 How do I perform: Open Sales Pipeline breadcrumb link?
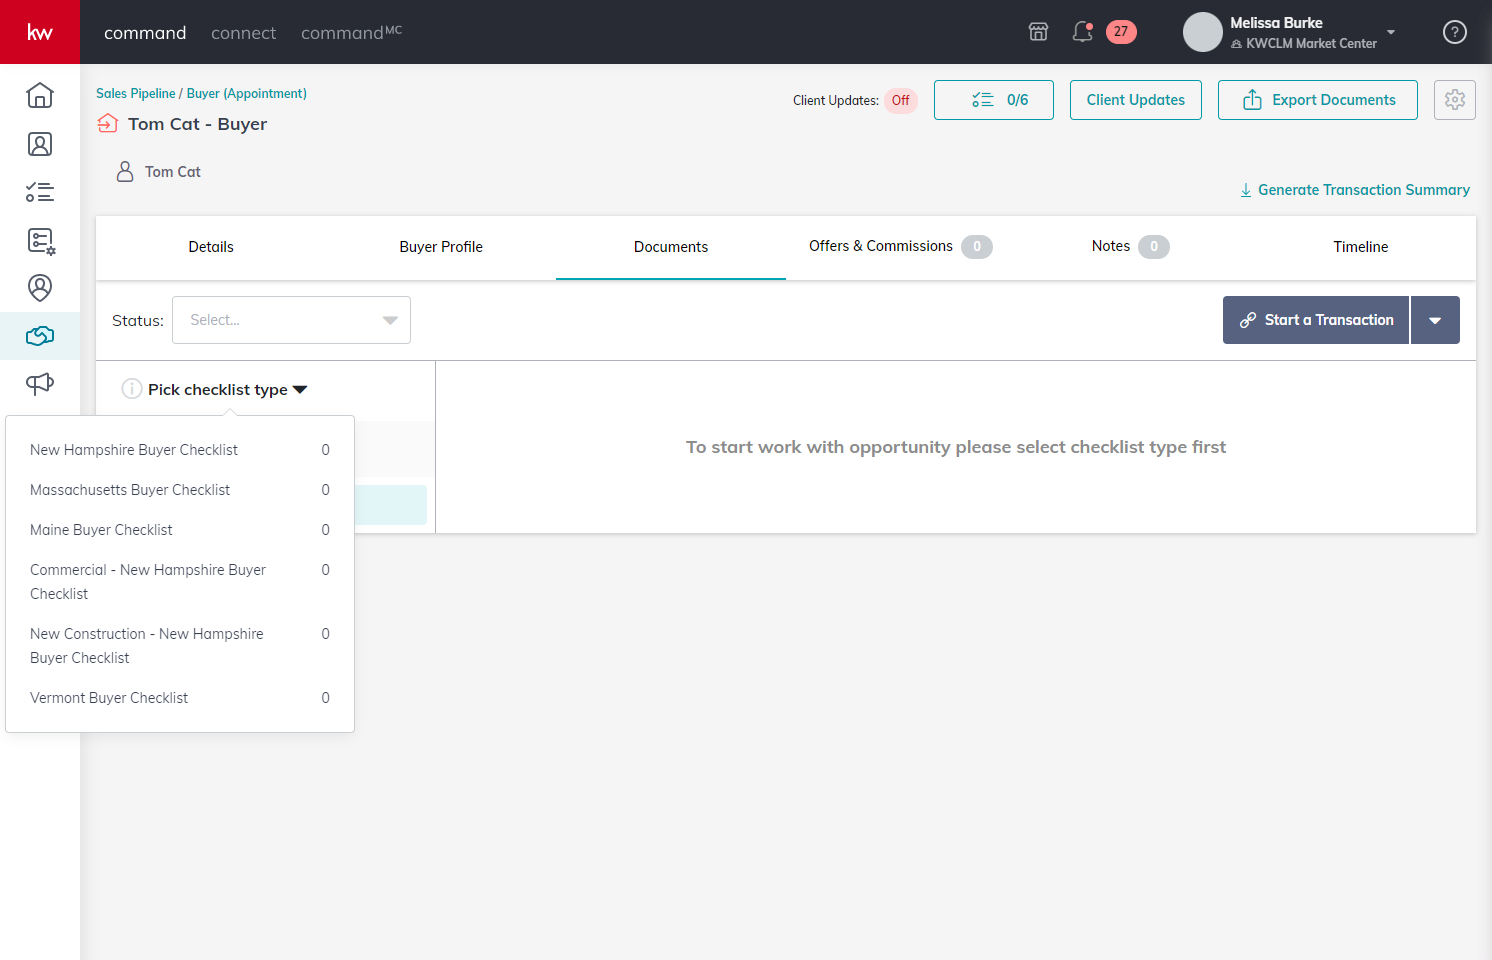point(136,94)
